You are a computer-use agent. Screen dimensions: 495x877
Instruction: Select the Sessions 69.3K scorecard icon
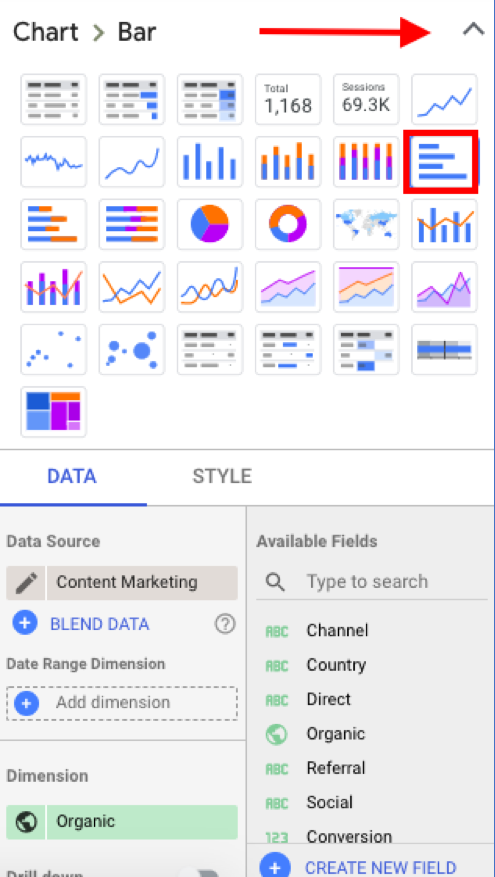click(x=366, y=99)
